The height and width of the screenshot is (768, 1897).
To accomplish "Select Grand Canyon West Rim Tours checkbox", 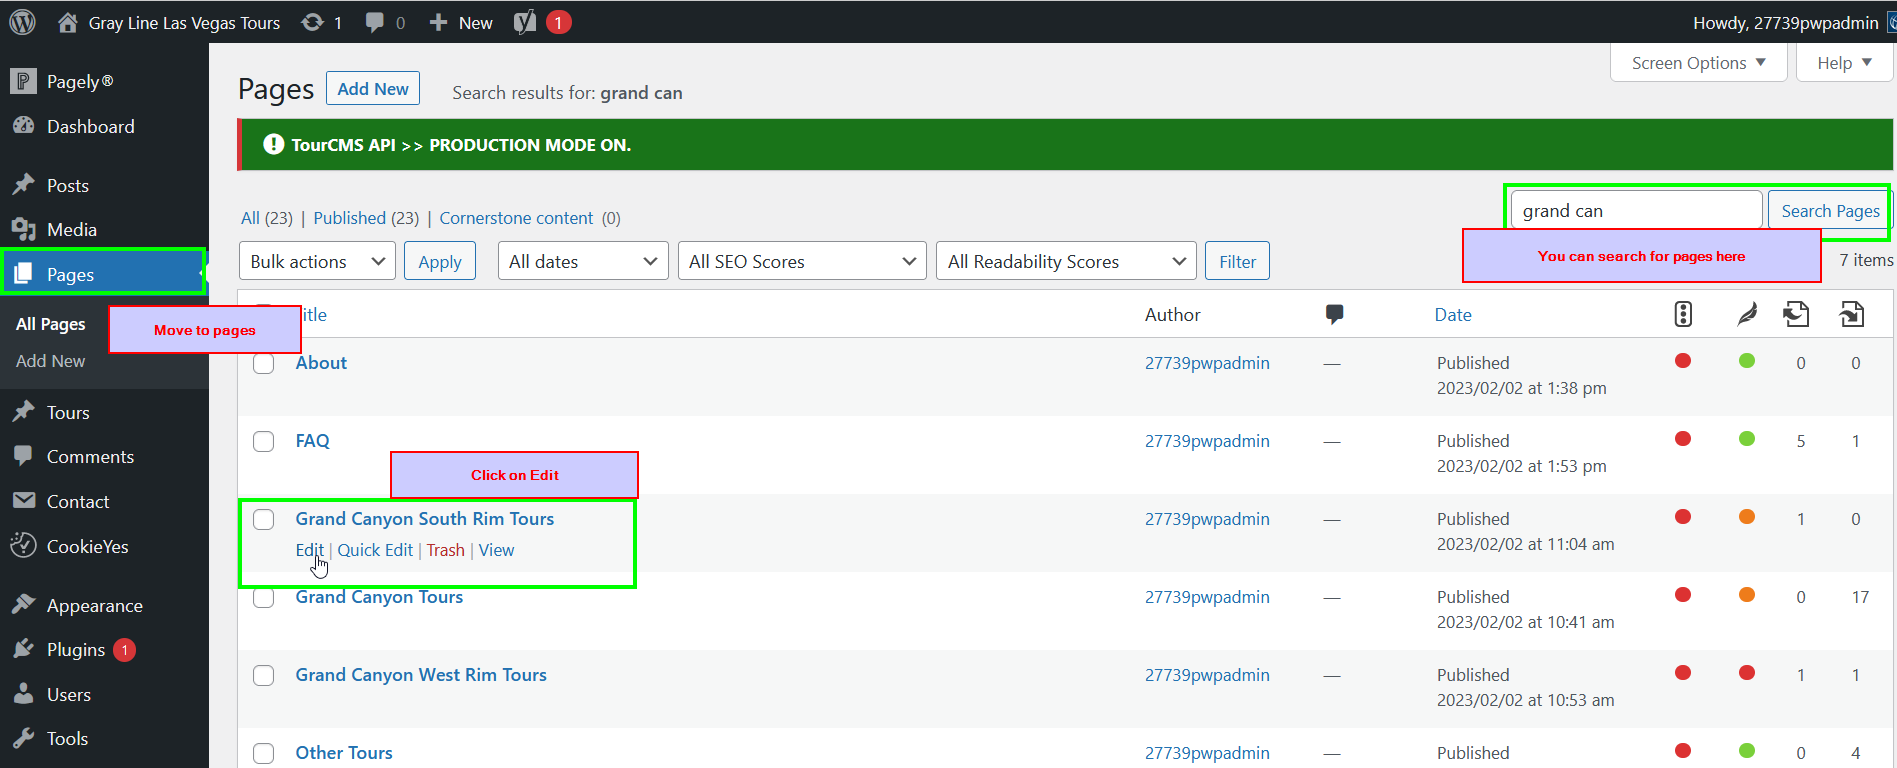I will pyautogui.click(x=264, y=676).
